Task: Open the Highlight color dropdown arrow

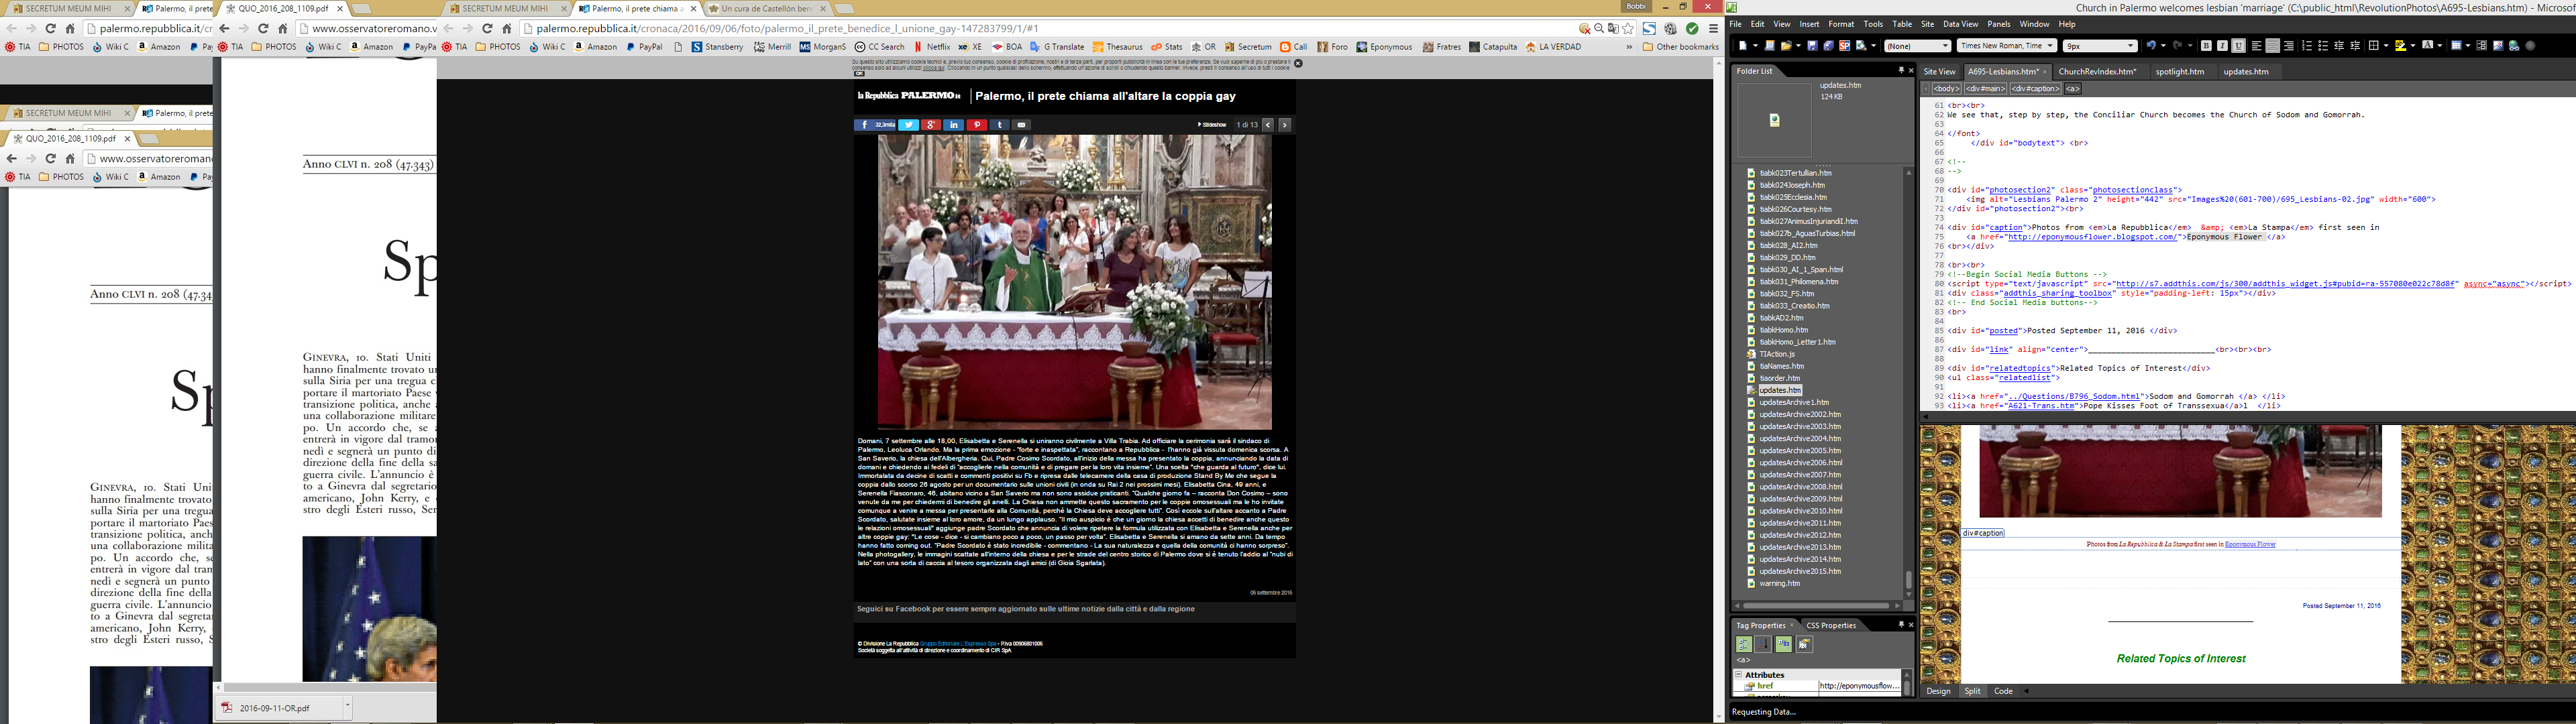Action: tap(2413, 46)
